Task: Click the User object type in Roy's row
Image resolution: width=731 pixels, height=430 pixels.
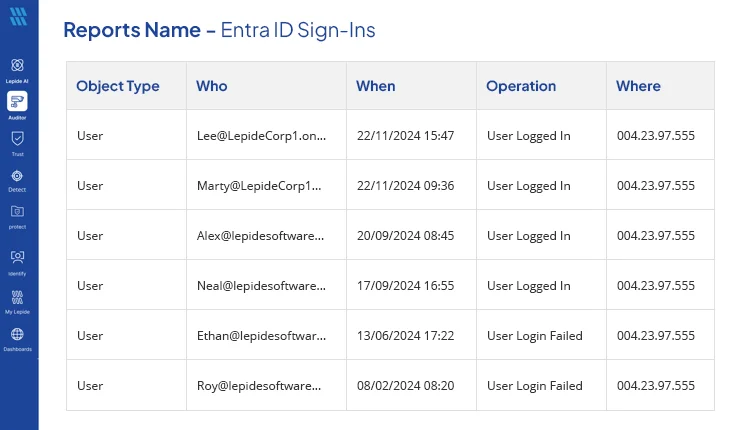Action: pos(90,386)
